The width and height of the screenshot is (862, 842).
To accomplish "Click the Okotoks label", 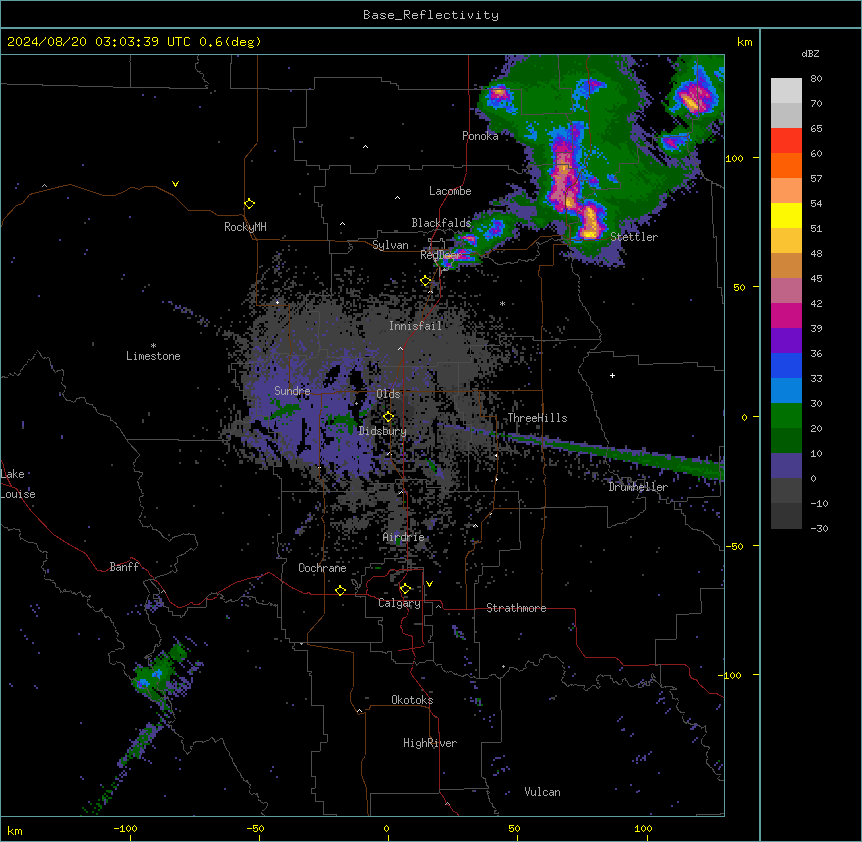I will [x=412, y=700].
